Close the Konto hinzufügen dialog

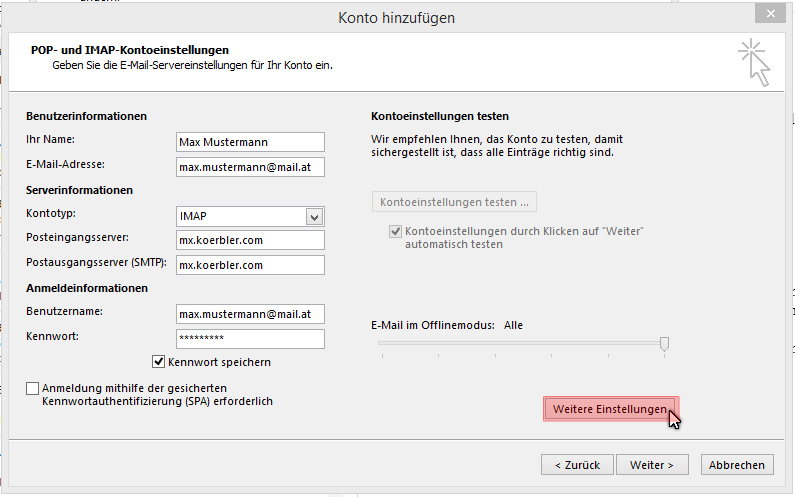pyautogui.click(x=770, y=14)
